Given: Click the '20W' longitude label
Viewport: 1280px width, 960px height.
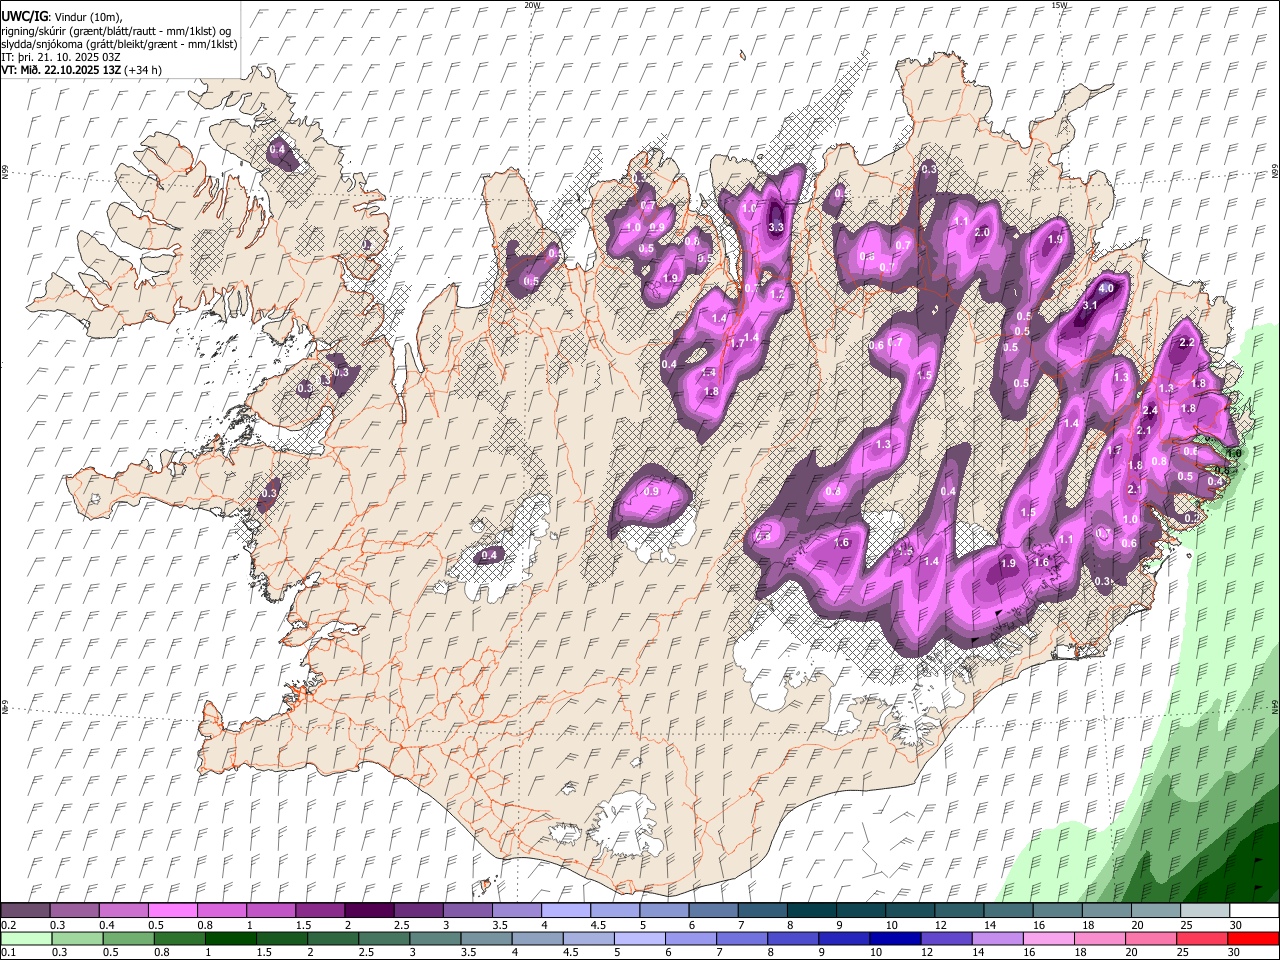Looking at the screenshot, I should 532,5.
